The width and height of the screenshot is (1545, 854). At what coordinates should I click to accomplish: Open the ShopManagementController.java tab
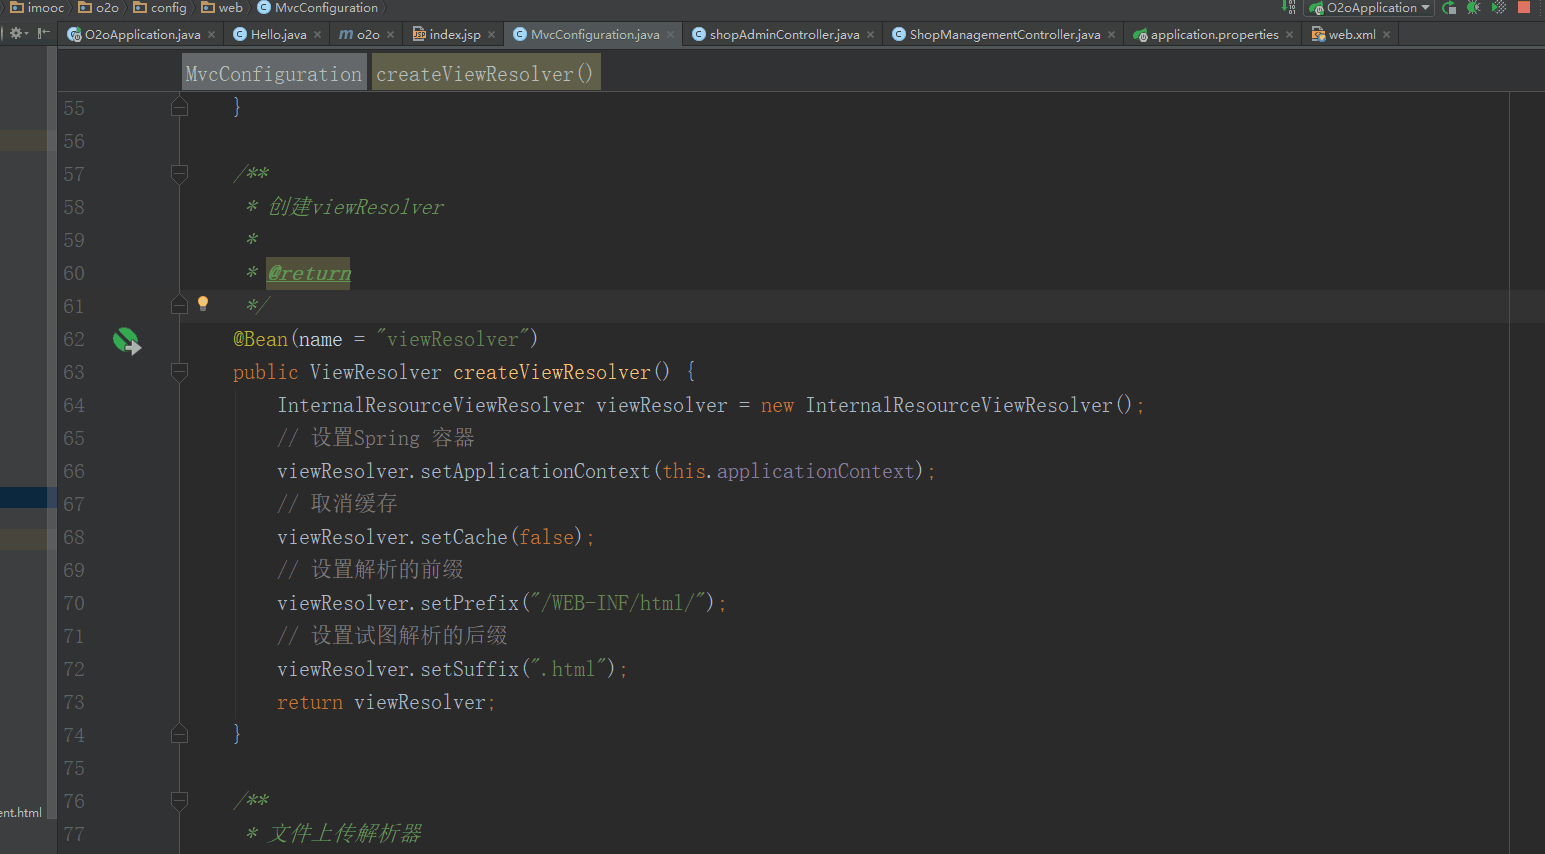pos(1004,34)
